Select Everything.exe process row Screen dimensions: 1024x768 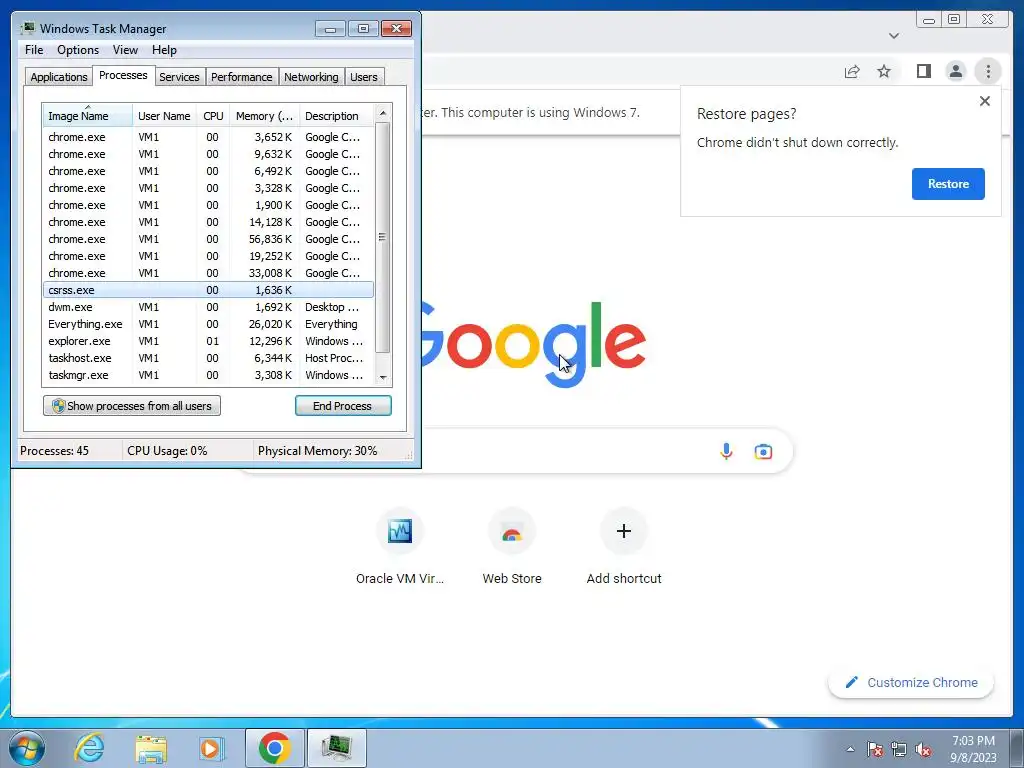point(208,324)
